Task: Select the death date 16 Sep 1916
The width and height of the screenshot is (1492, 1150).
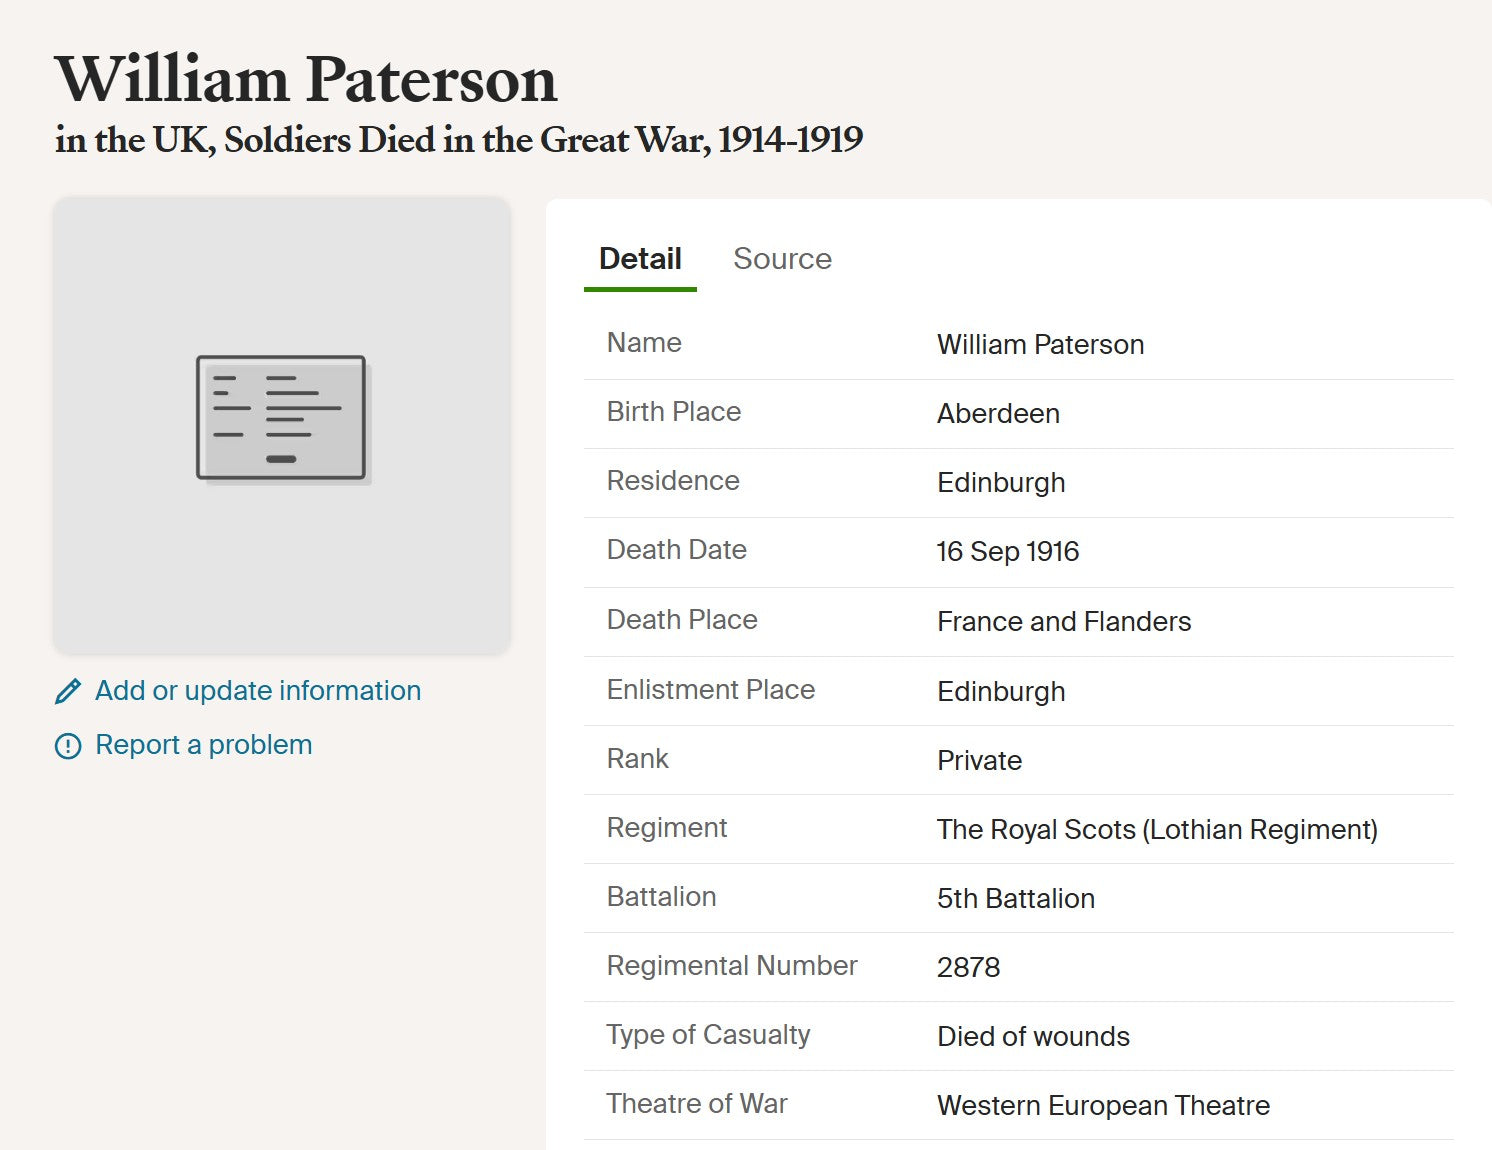Action: pos(1008,552)
